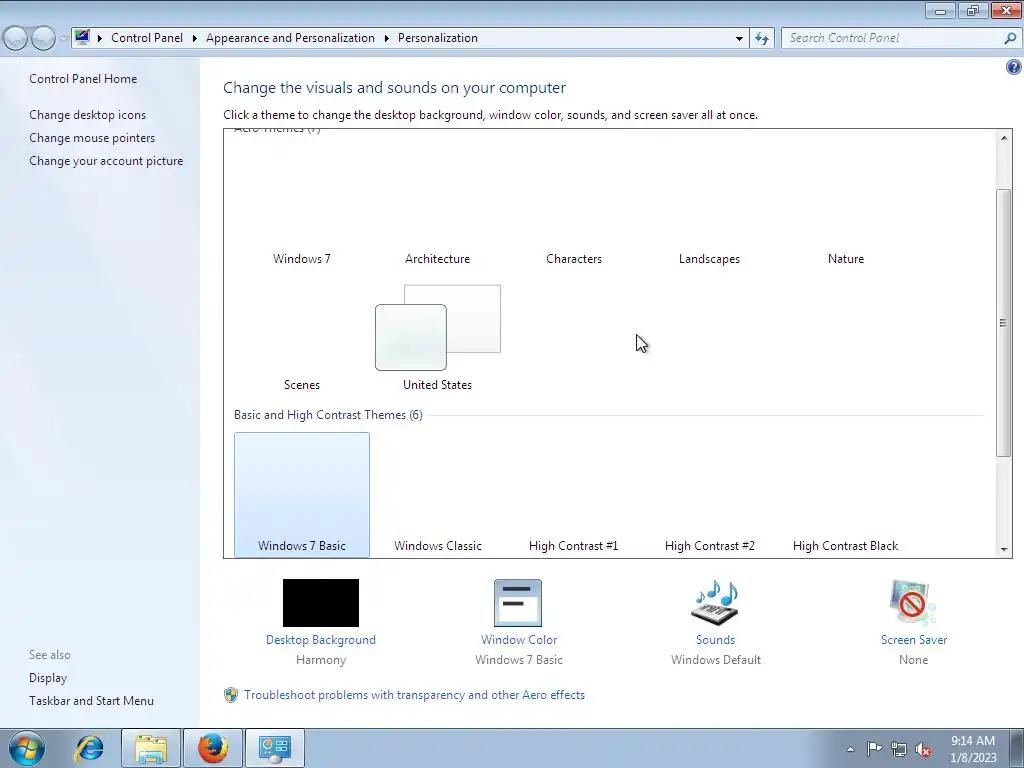Expand arrow after Appearance and Personalization breadcrumb

tap(387, 38)
